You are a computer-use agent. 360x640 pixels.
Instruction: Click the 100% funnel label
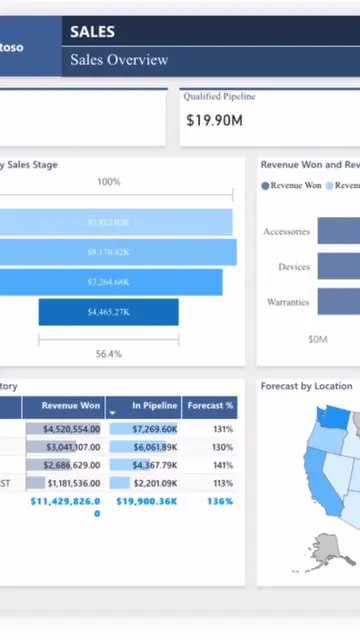coord(109,182)
